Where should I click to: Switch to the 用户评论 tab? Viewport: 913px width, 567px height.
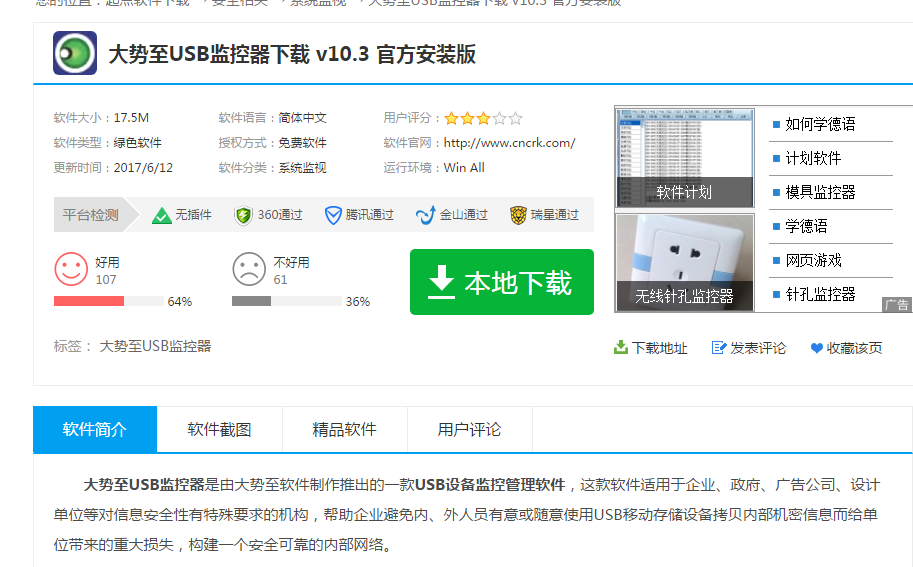(469, 430)
